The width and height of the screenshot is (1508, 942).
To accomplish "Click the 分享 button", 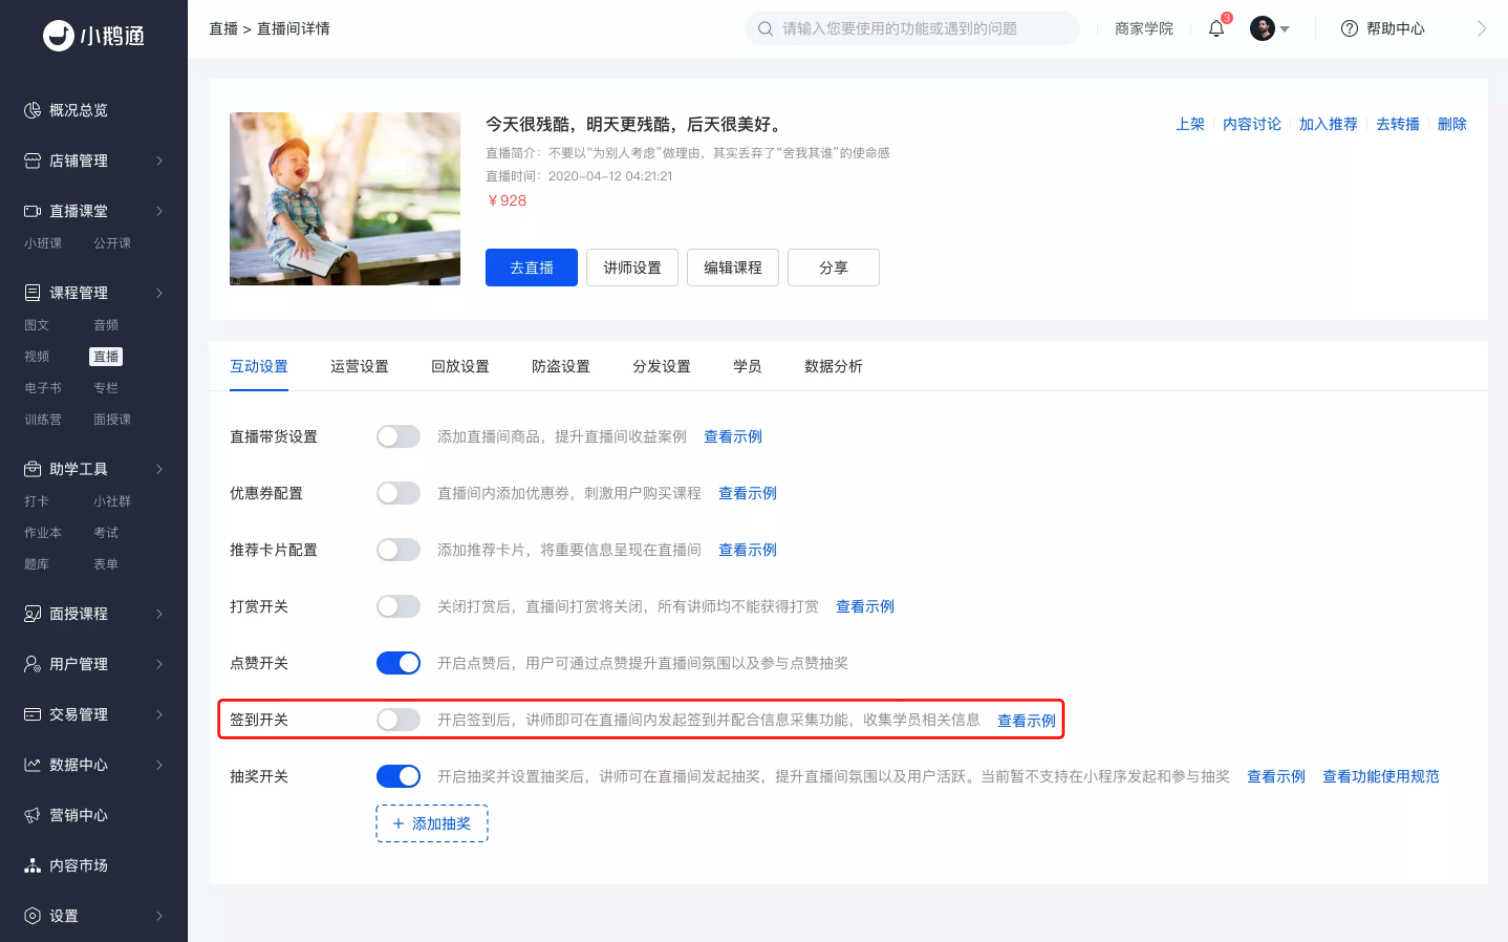I will coord(833,268).
